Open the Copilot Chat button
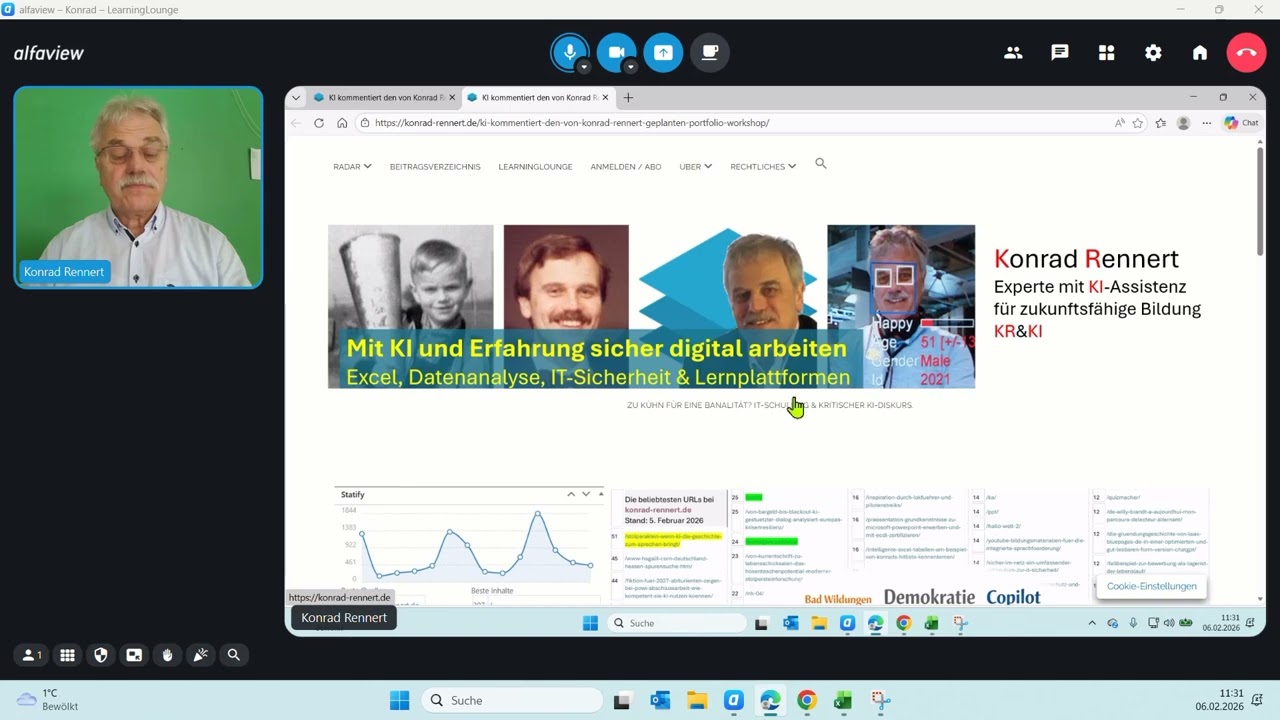The image size is (1280, 720). (1241, 123)
